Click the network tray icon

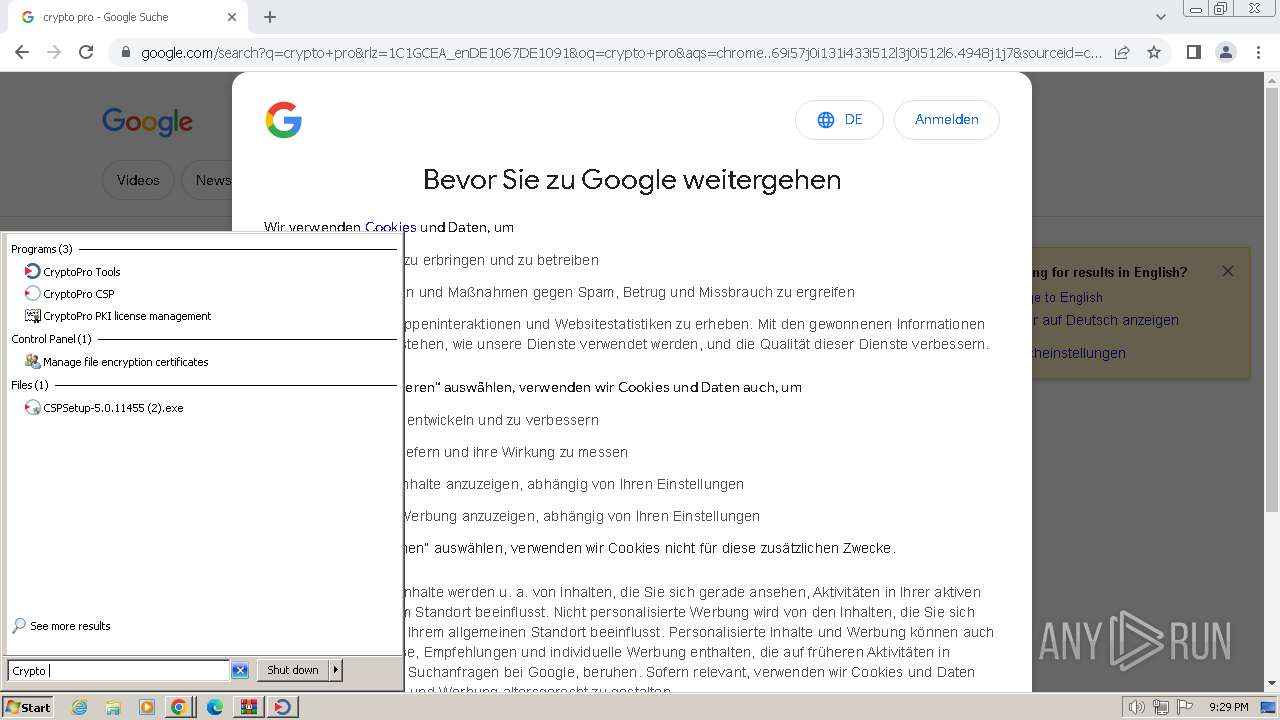tap(1160, 707)
